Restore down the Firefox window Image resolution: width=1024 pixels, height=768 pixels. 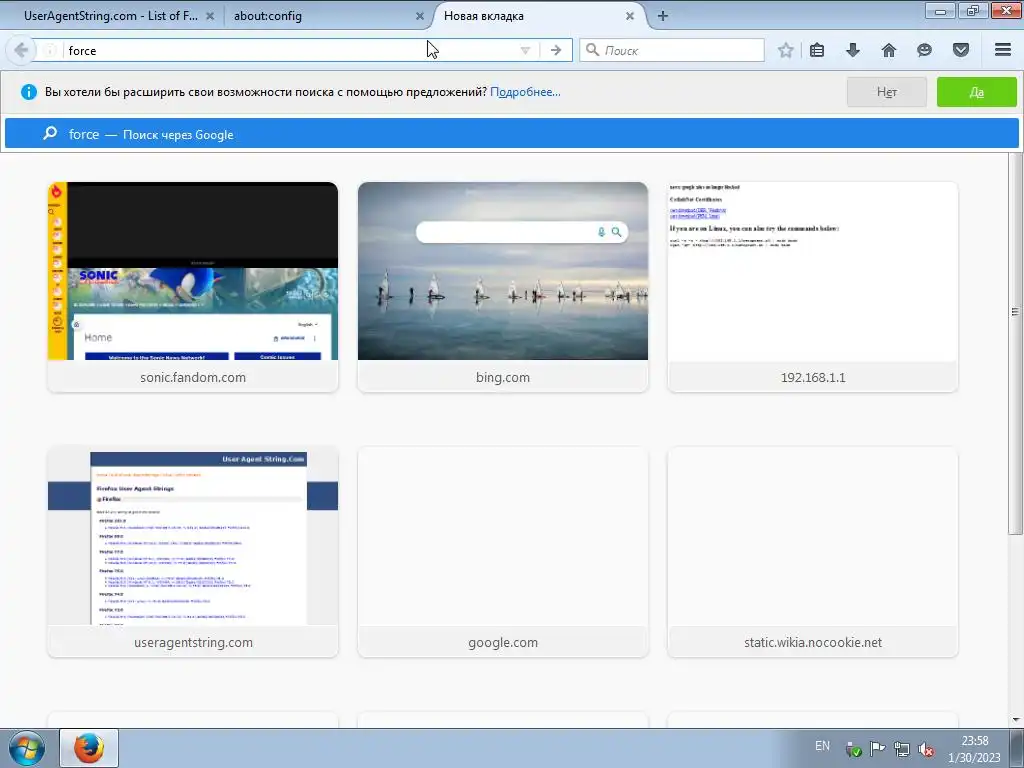coord(972,11)
